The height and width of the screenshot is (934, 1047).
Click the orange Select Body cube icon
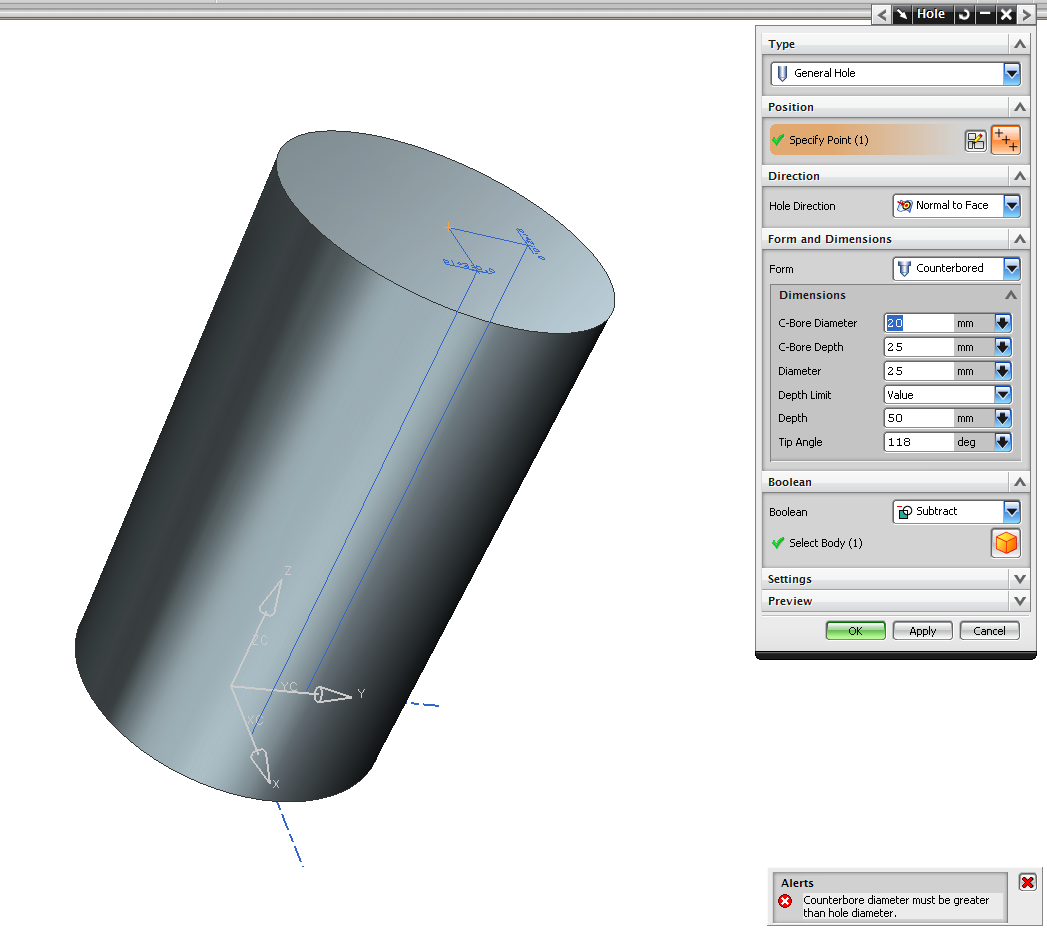[x=1006, y=543]
